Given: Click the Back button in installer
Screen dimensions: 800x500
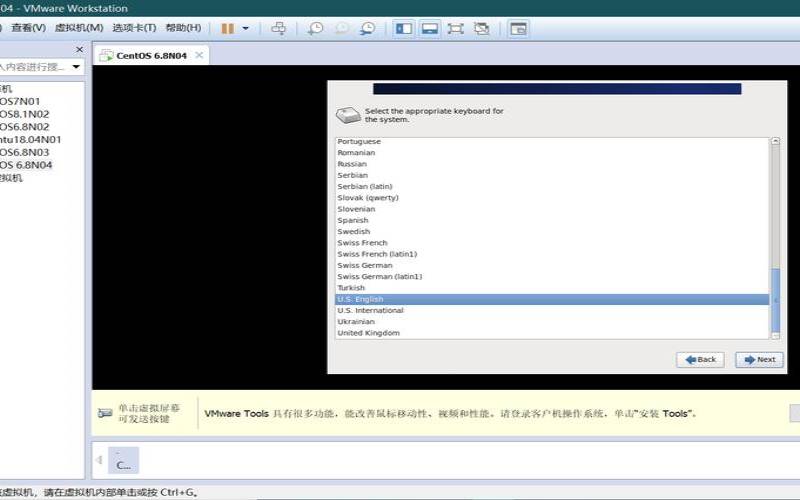Looking at the screenshot, I should point(700,360).
